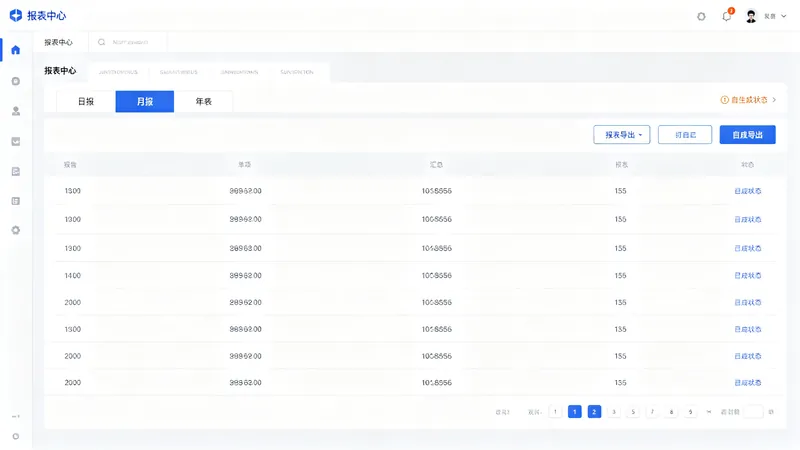Click the 报表中心 logo icon
The image size is (800, 450).
(16, 15)
